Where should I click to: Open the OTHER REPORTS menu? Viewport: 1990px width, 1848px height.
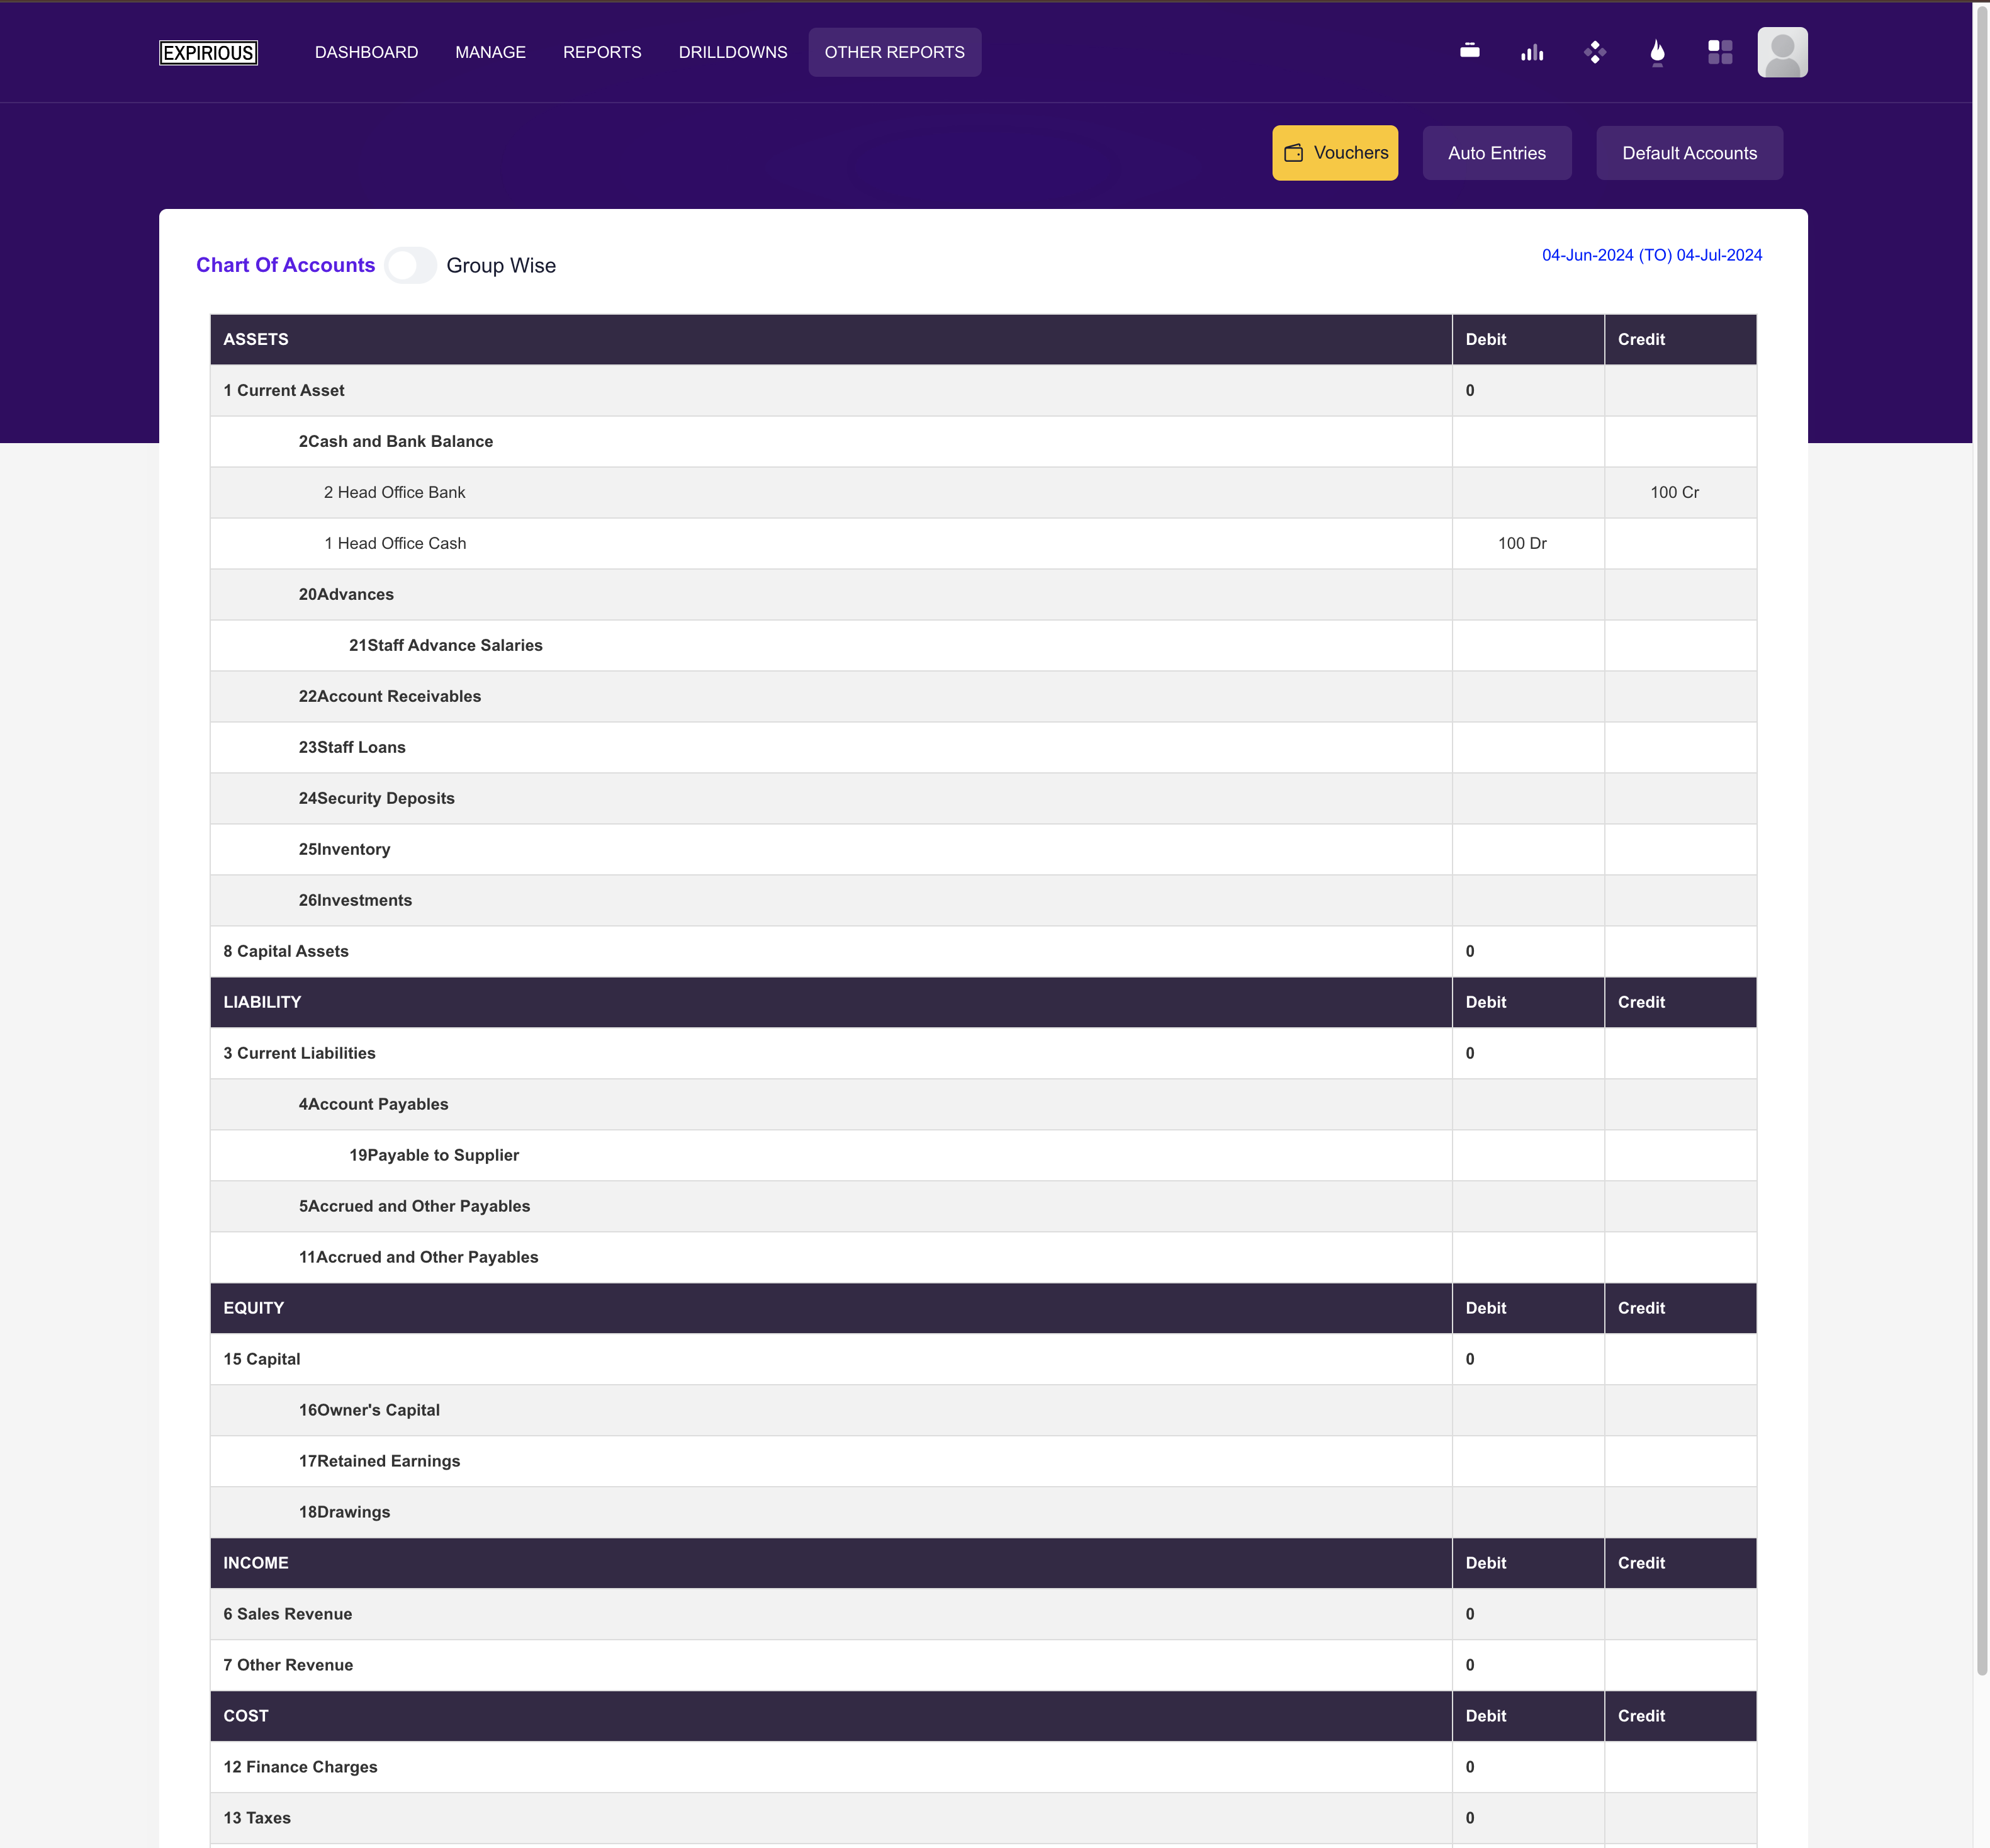click(895, 52)
